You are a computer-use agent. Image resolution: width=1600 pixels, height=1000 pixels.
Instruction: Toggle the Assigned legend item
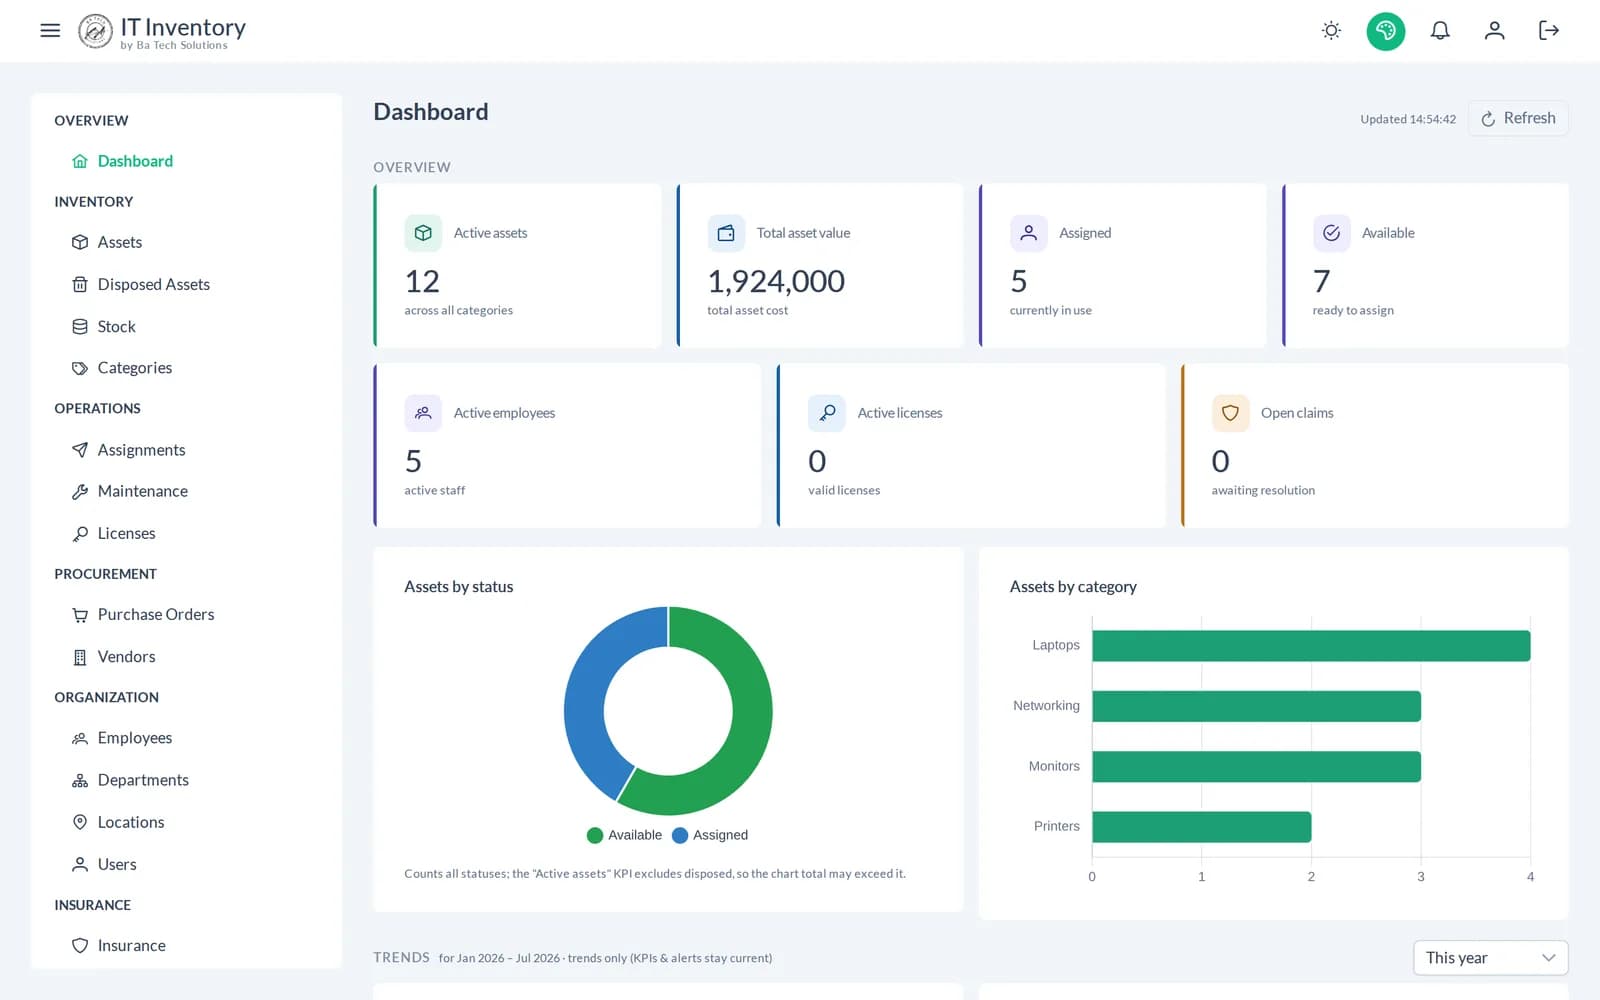tap(710, 835)
